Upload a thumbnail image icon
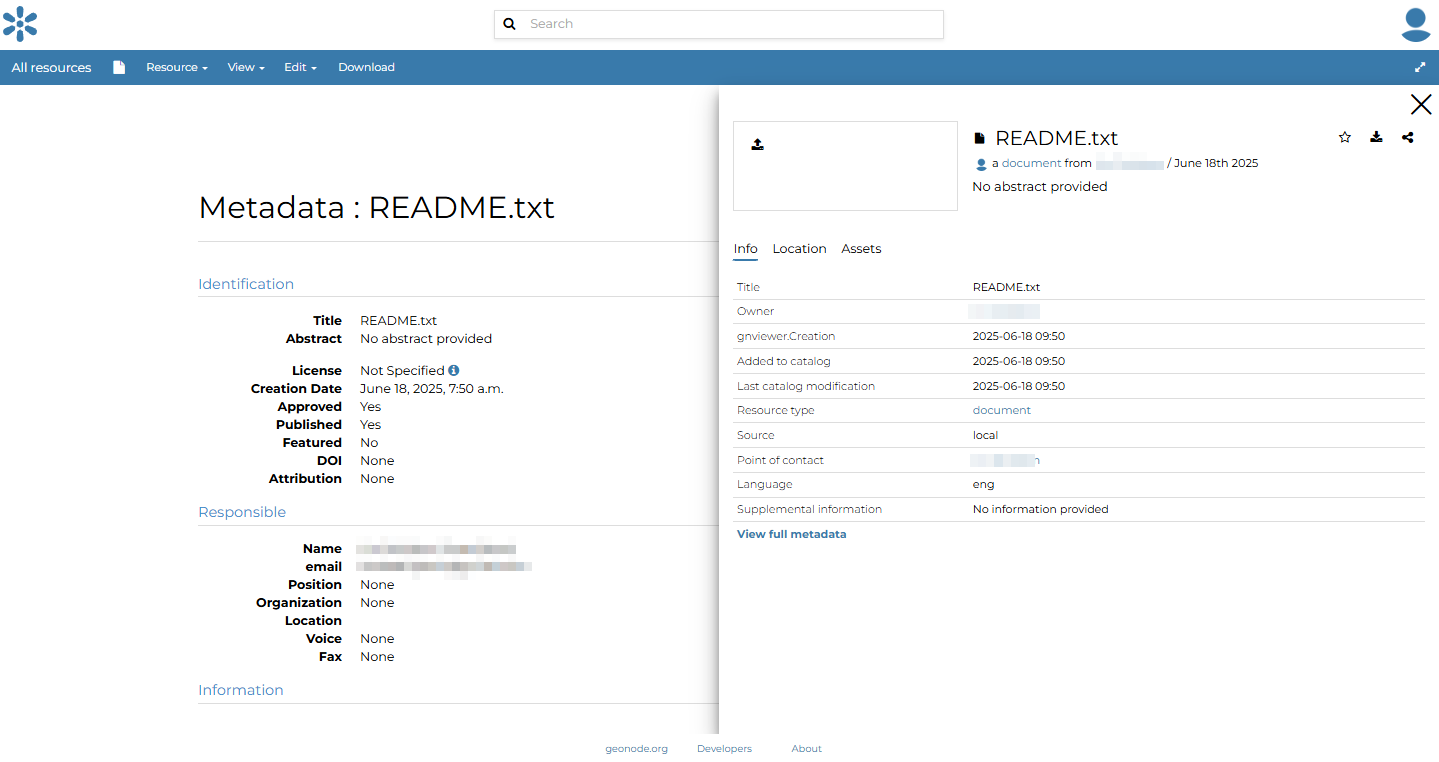 758,145
